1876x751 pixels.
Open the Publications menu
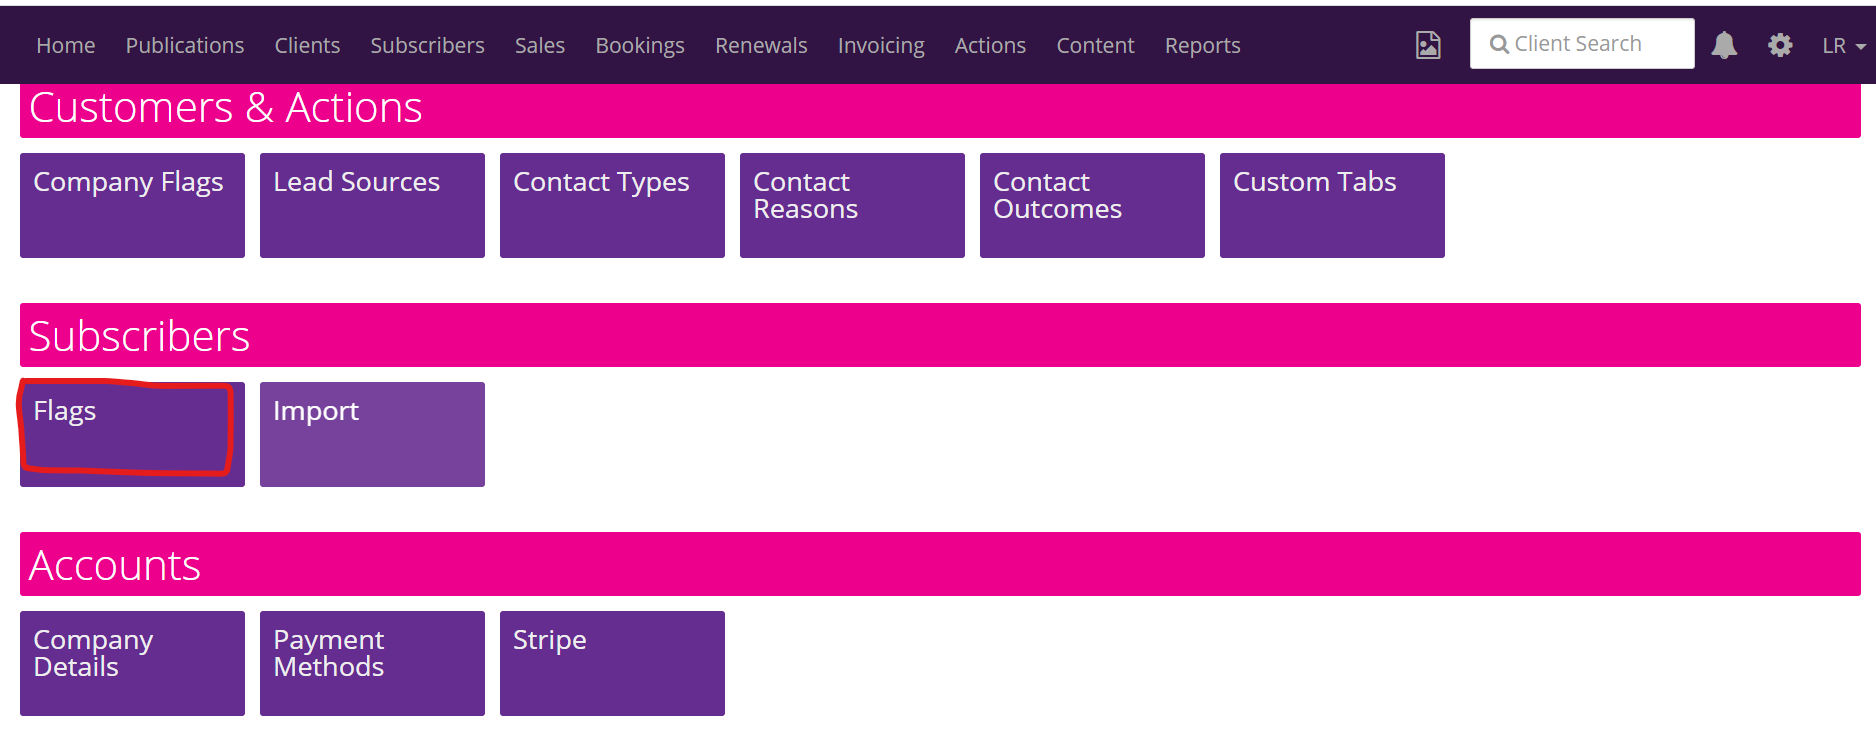(x=185, y=46)
